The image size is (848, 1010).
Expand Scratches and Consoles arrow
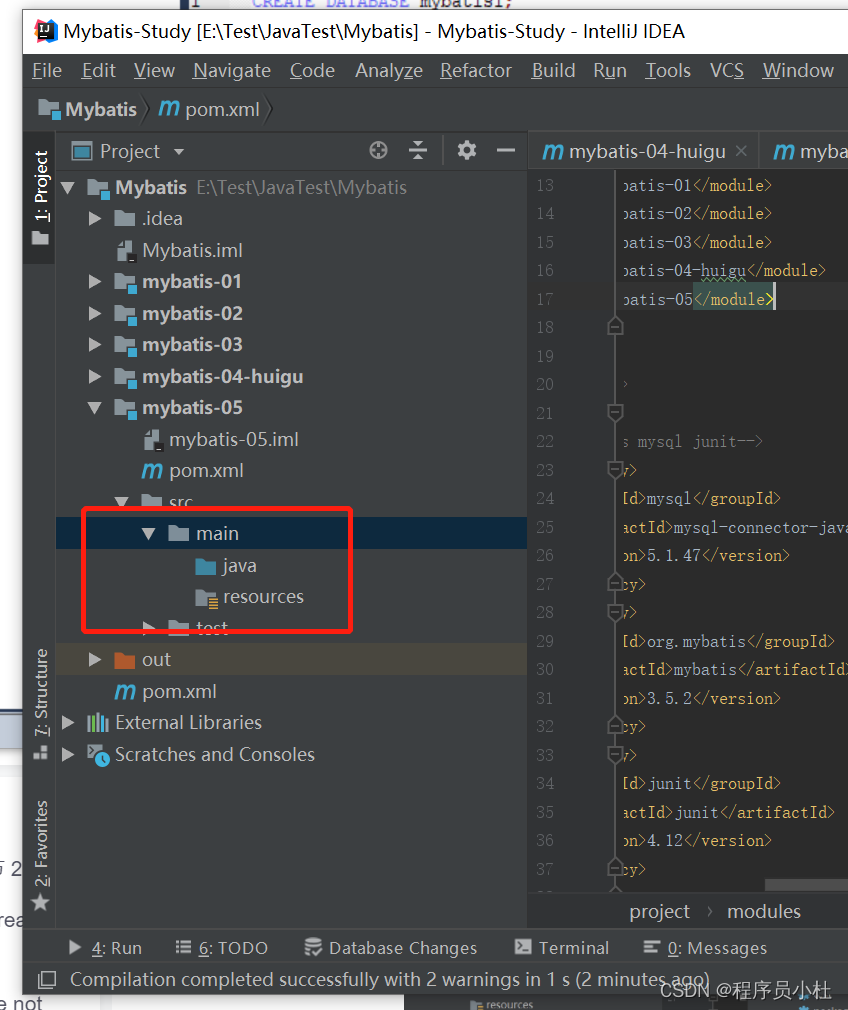click(68, 754)
